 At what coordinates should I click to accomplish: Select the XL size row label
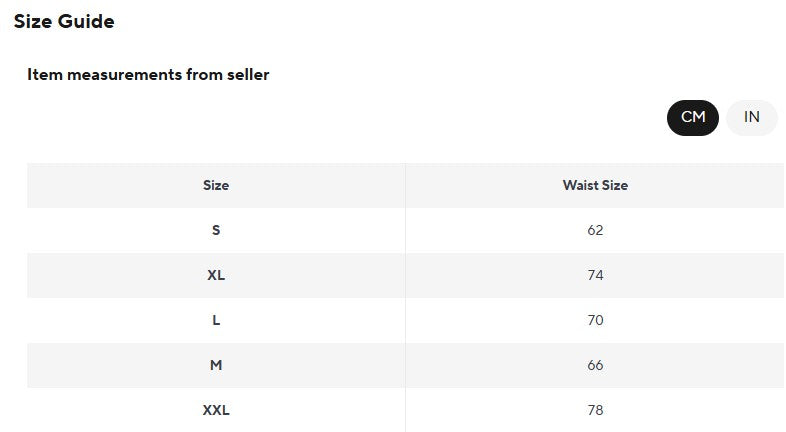tap(216, 275)
